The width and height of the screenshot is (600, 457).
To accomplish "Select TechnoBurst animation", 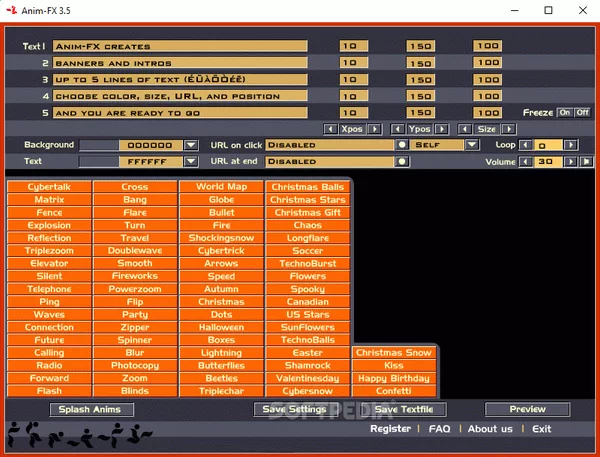I will [x=308, y=263].
